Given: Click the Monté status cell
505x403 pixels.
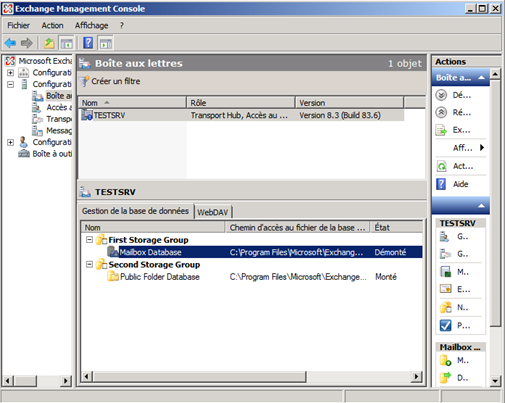Looking at the screenshot, I should [386, 277].
